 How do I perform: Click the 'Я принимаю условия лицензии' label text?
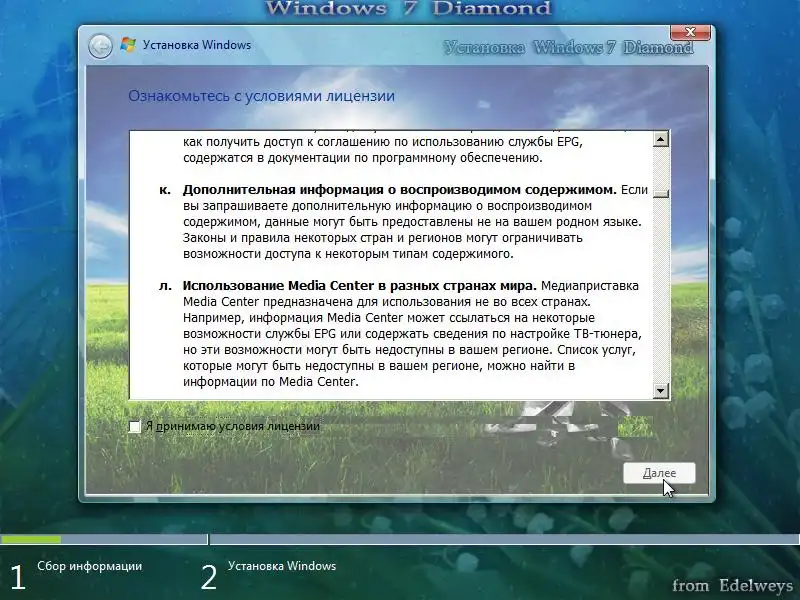(233, 427)
